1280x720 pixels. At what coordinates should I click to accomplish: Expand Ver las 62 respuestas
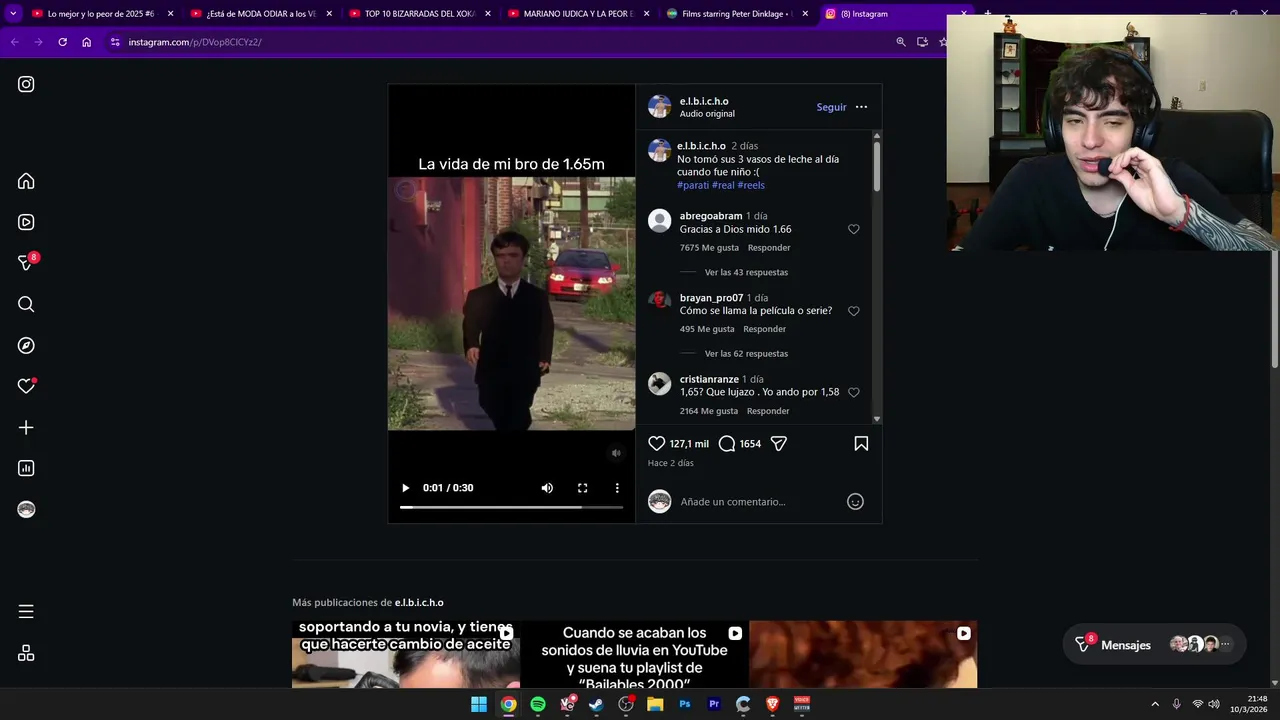pyautogui.click(x=746, y=353)
